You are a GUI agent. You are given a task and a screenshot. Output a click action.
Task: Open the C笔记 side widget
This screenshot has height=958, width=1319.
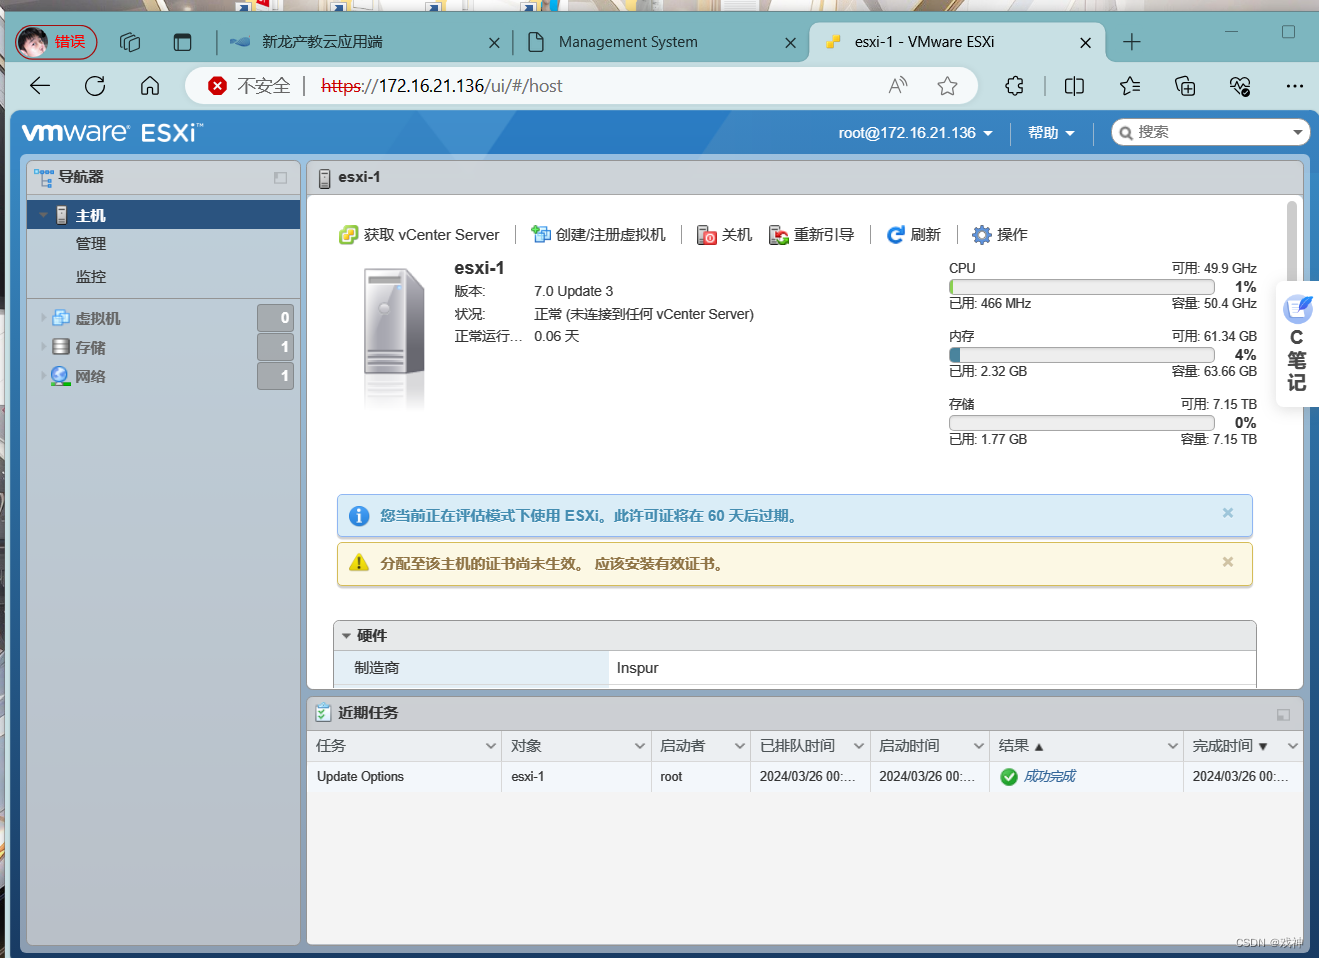click(1297, 345)
